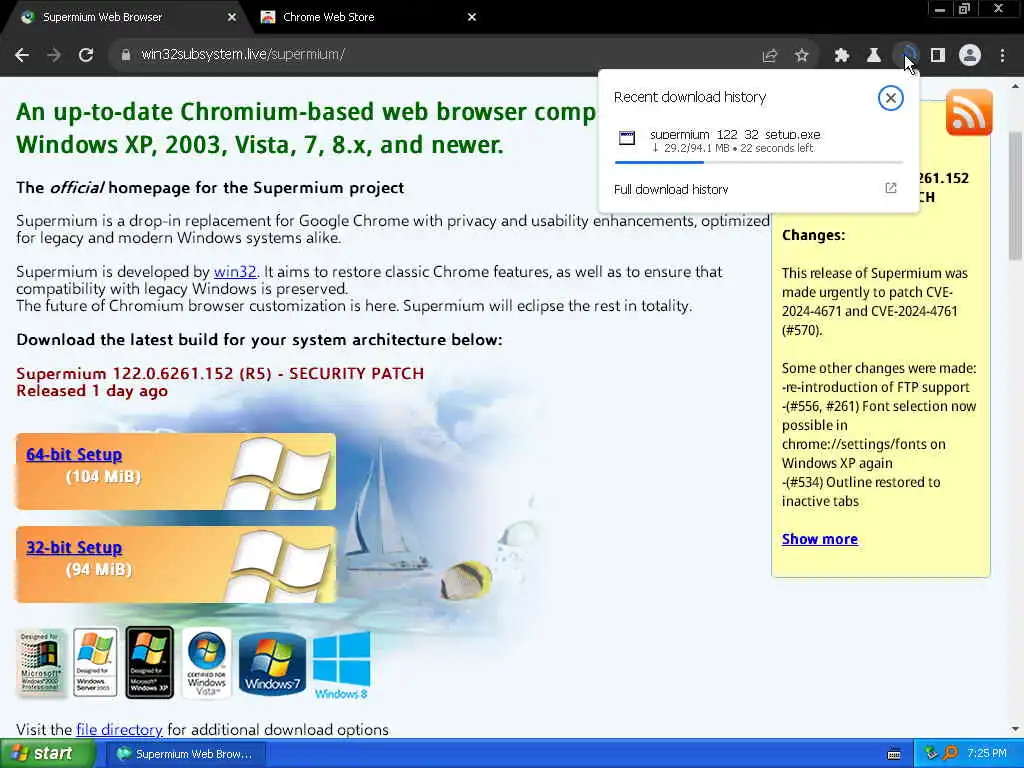Click the keyboard icon in the taskbar
Image resolution: width=1024 pixels, height=768 pixels.
point(894,754)
